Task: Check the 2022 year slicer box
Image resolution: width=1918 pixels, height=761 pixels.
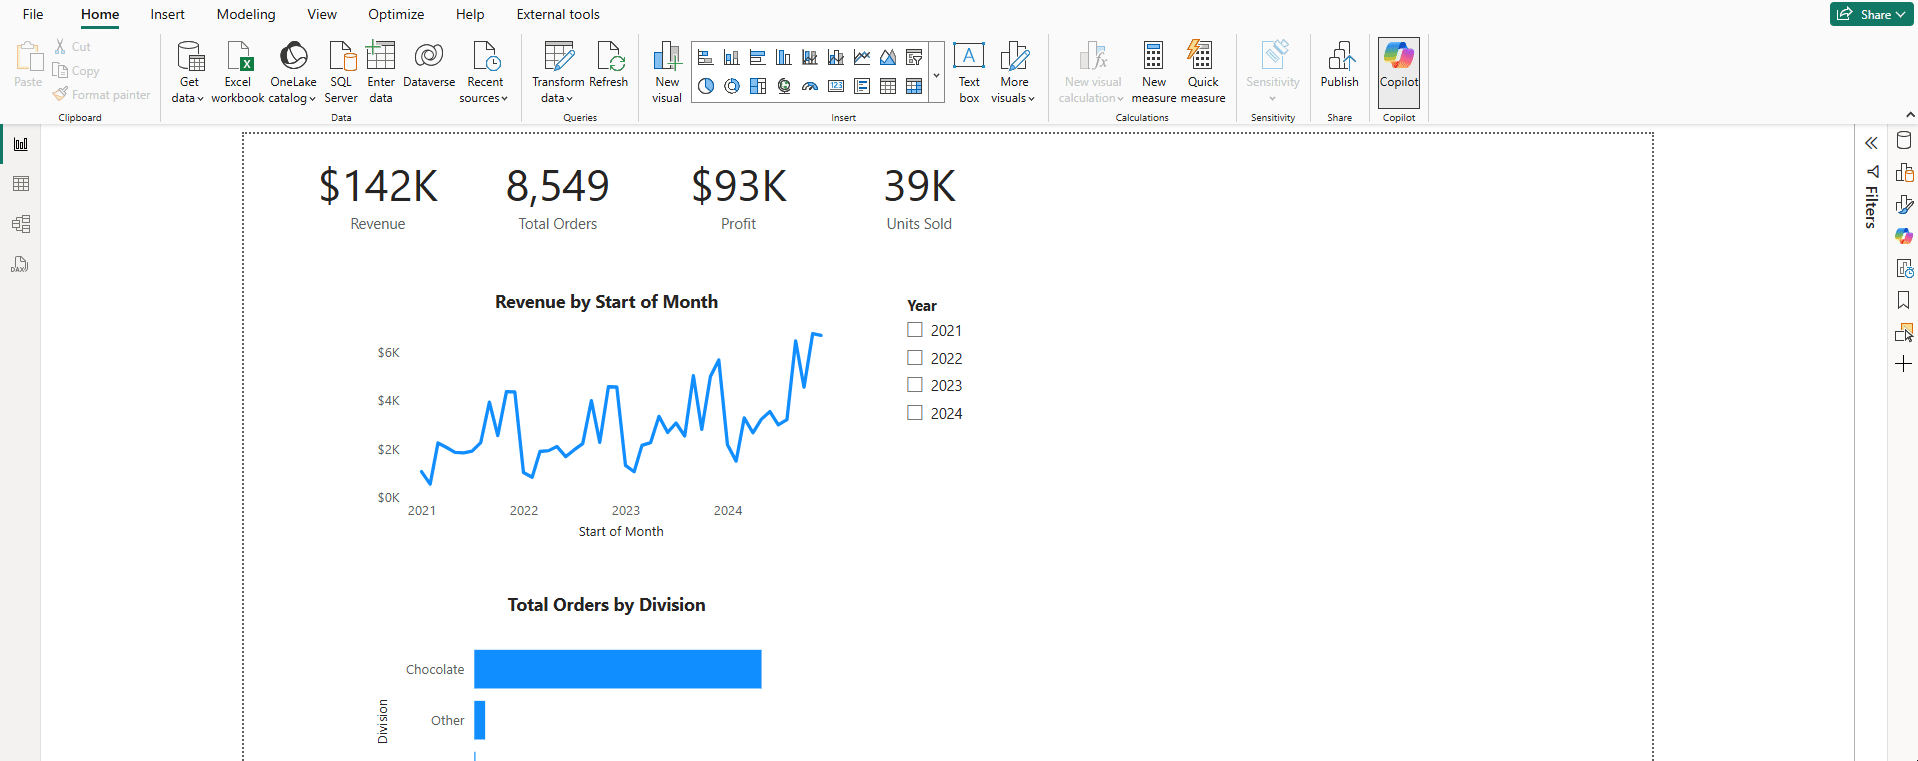Action: tap(915, 358)
